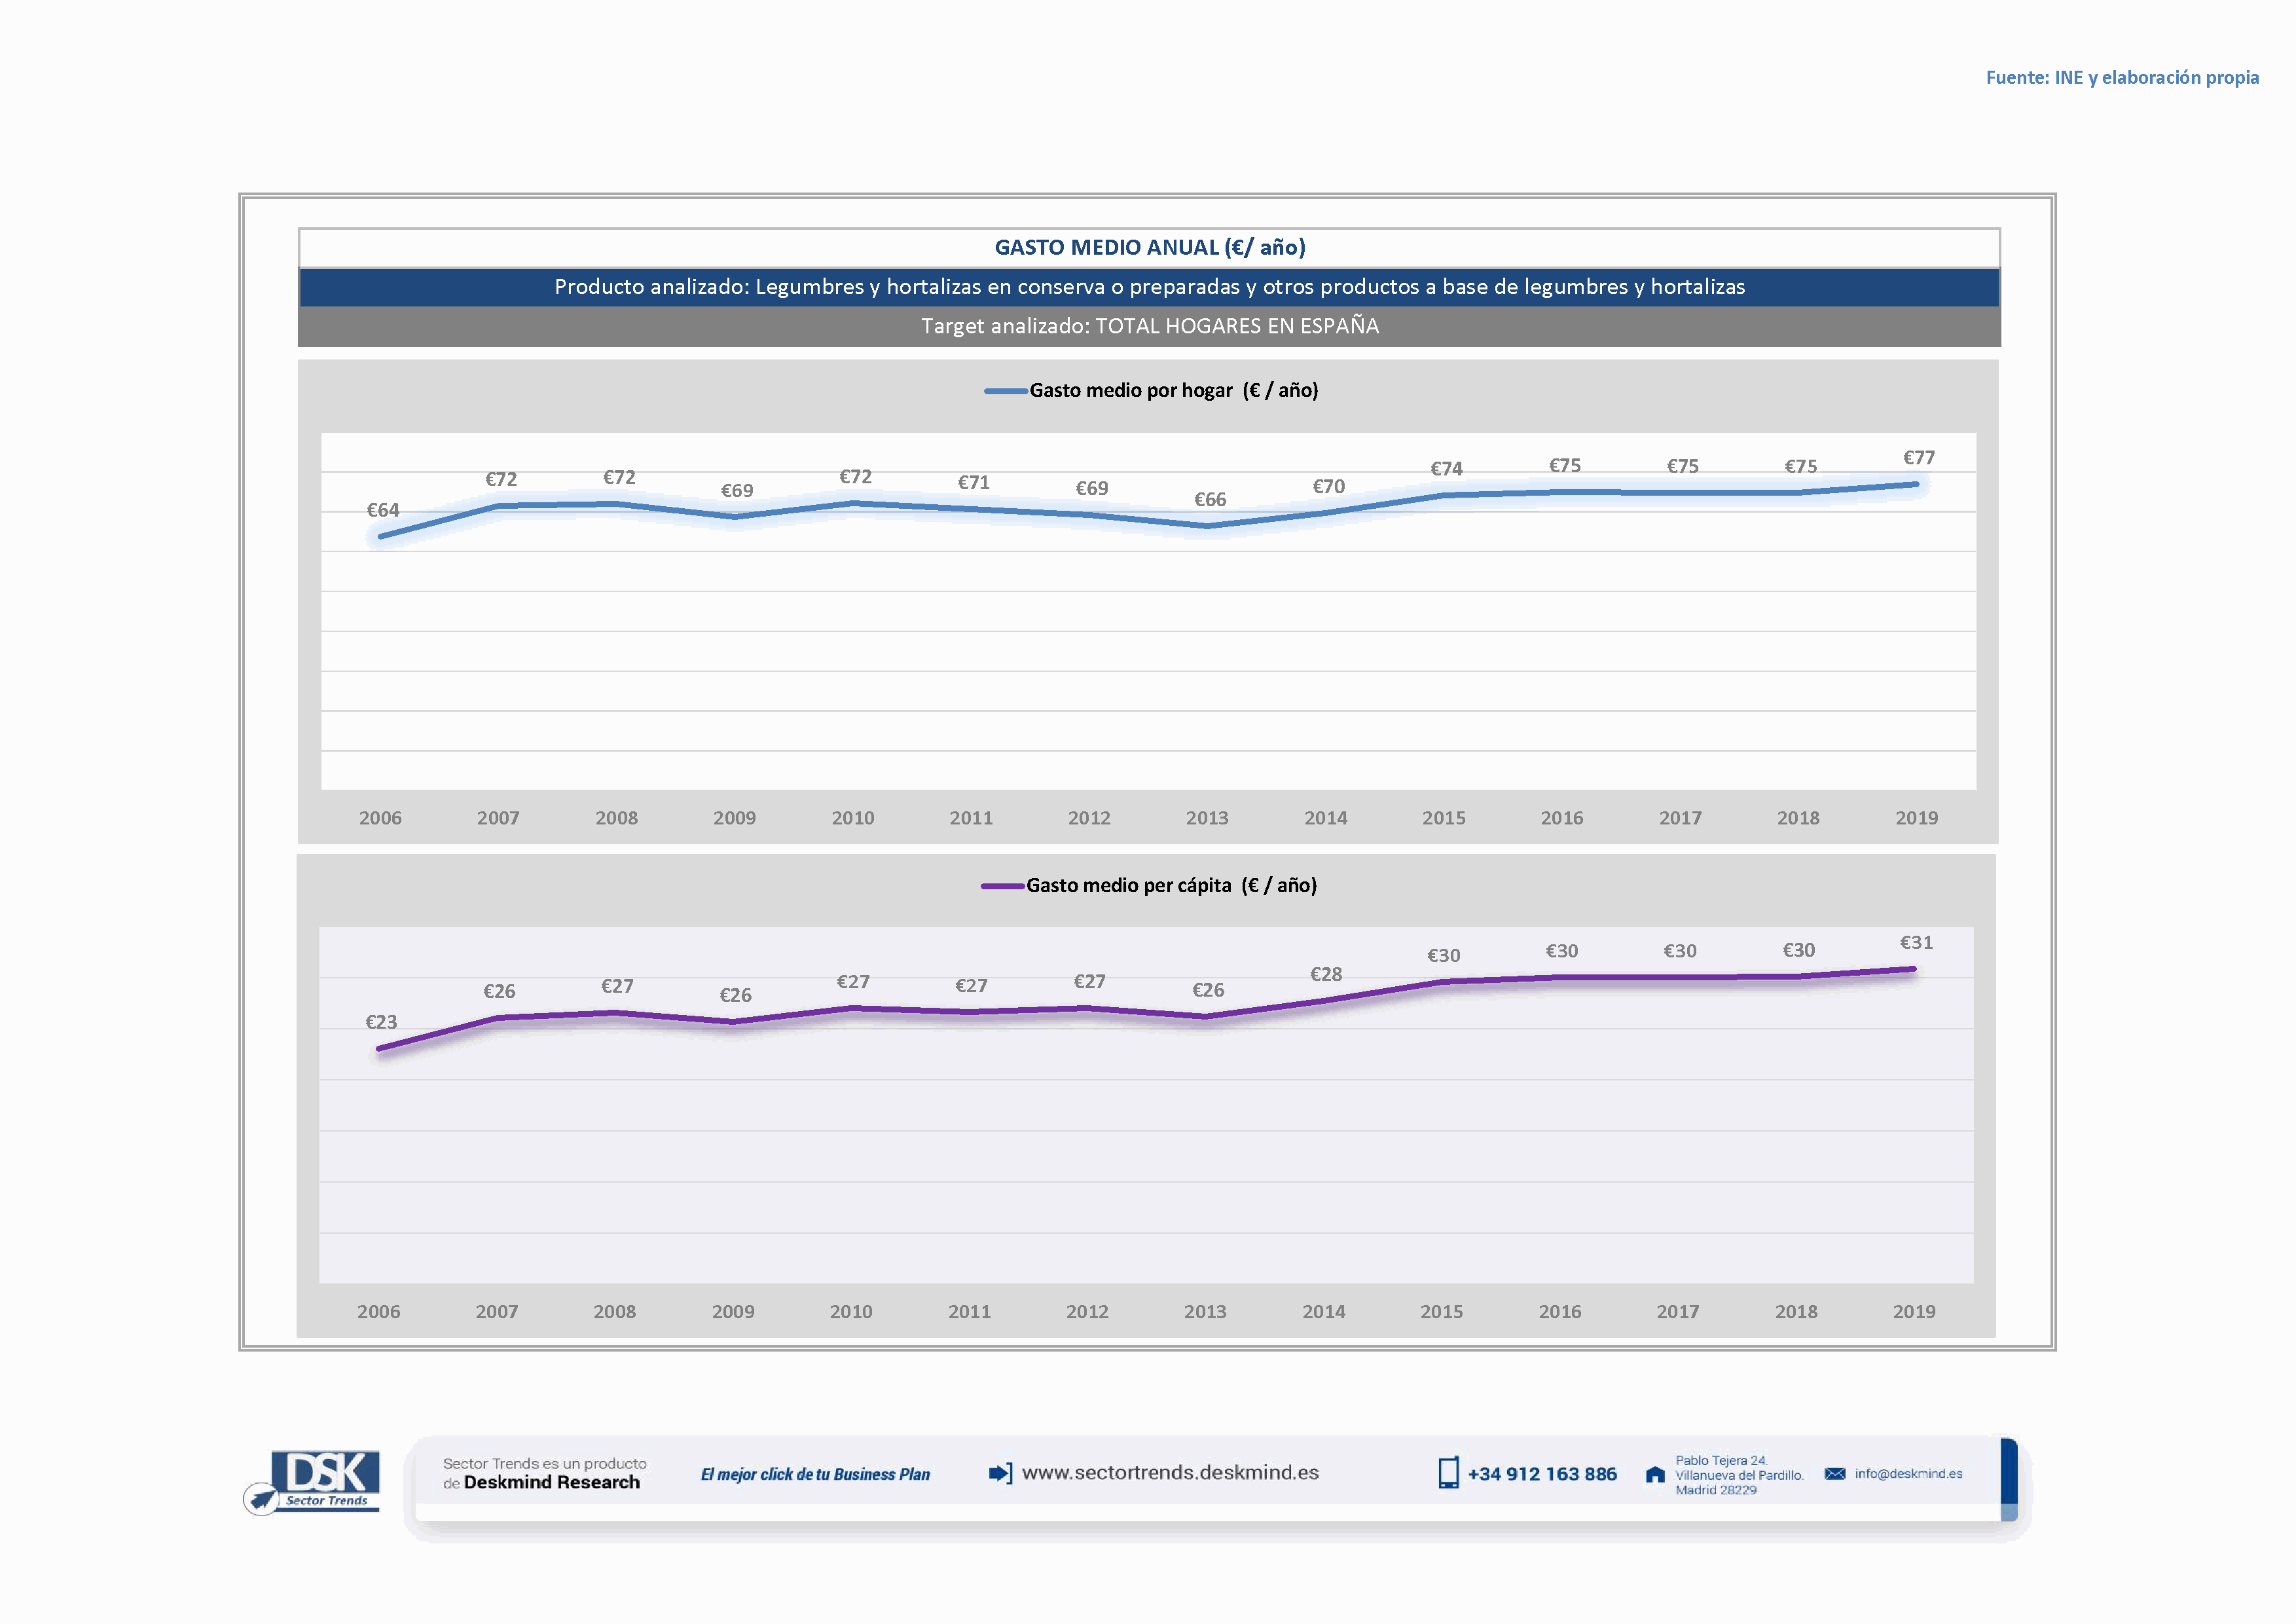Select the Gasto medio por hogar legend label
Screen dimensions: 2296x1624
point(1174,391)
